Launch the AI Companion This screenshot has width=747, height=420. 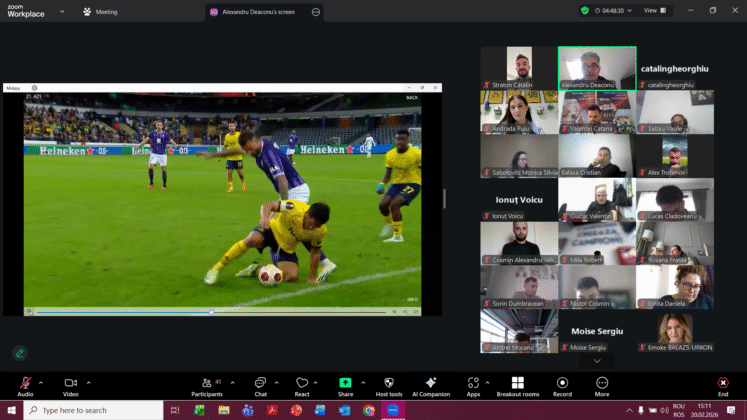pyautogui.click(x=430, y=383)
